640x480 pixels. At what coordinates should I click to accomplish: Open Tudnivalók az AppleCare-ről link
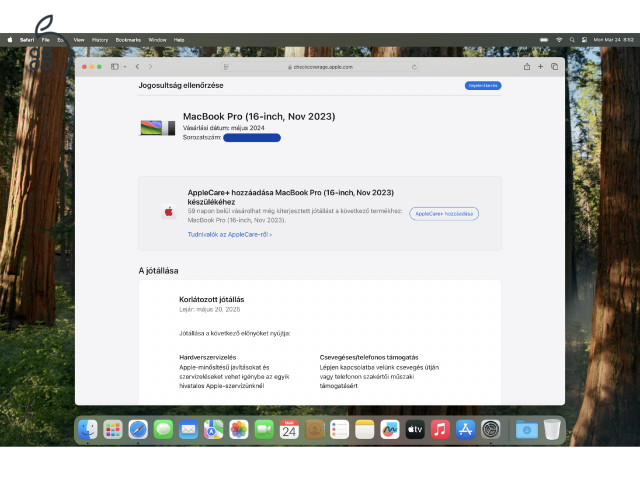coord(230,235)
